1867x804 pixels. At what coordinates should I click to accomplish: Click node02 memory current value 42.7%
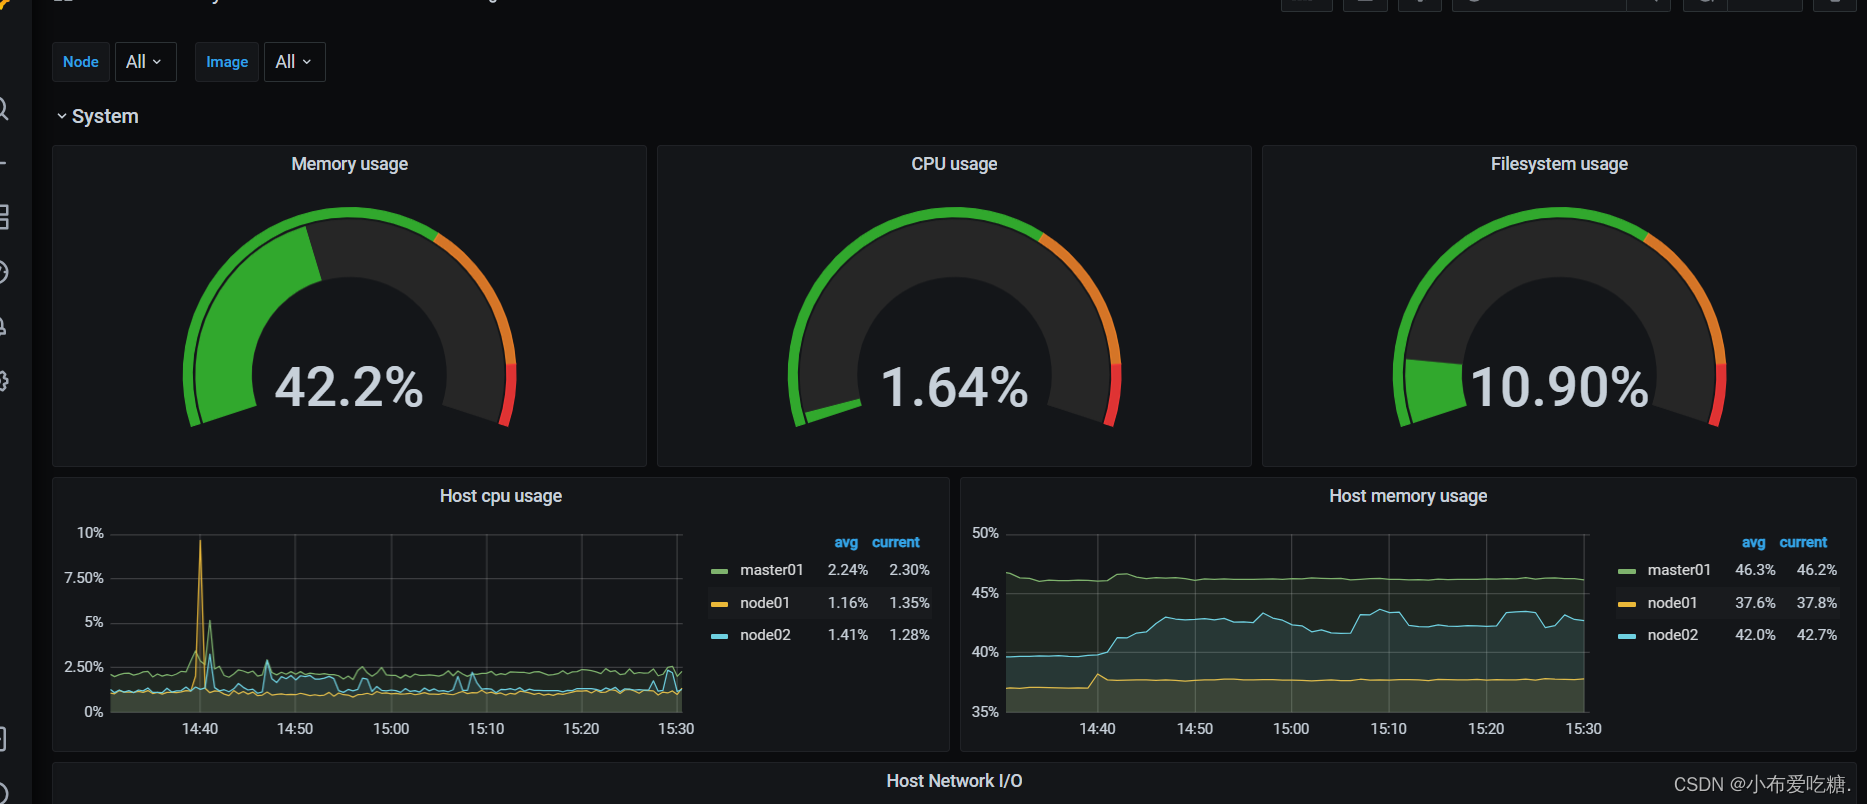pos(1817,635)
